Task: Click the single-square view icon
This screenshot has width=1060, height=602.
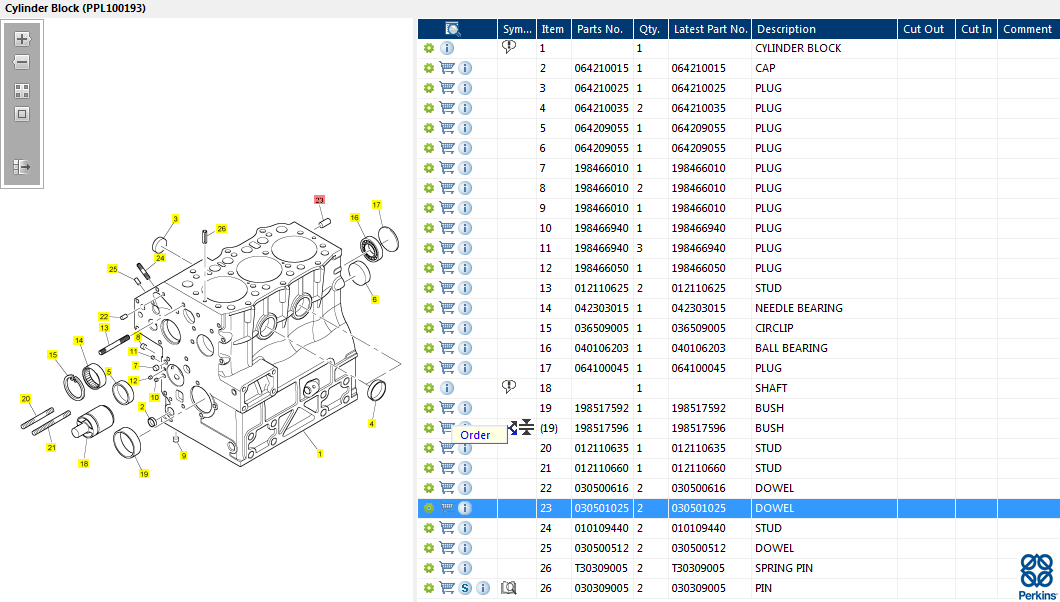Action: point(22,114)
